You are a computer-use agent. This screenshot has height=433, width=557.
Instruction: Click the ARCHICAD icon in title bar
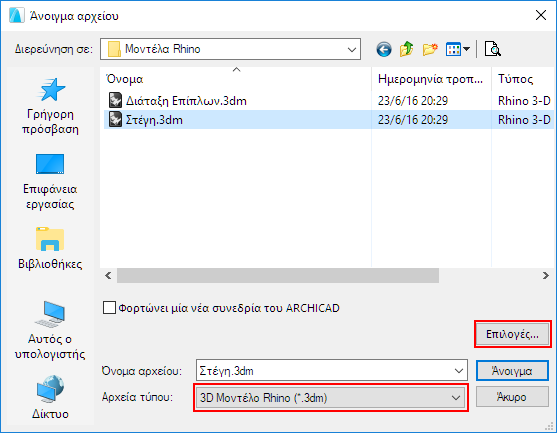tap(17, 16)
